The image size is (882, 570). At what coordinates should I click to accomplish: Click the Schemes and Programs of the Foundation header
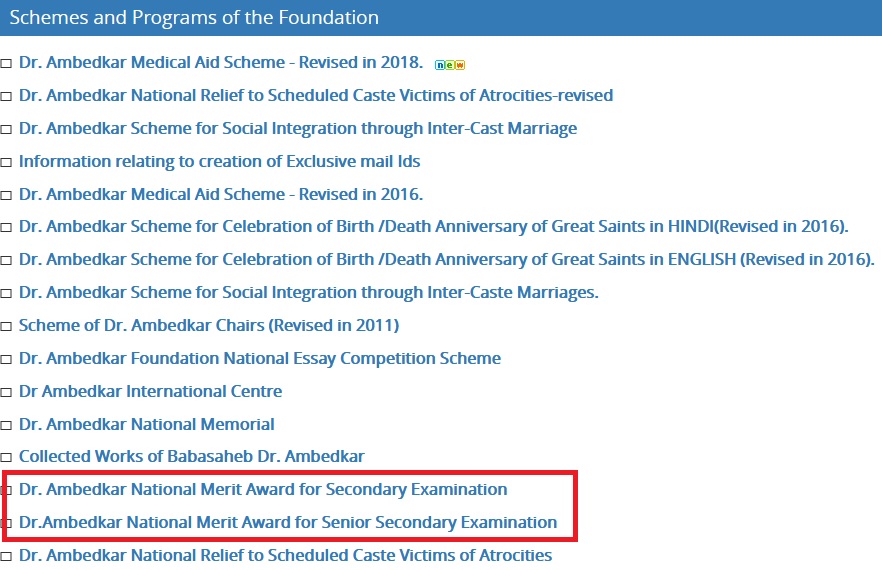[194, 18]
